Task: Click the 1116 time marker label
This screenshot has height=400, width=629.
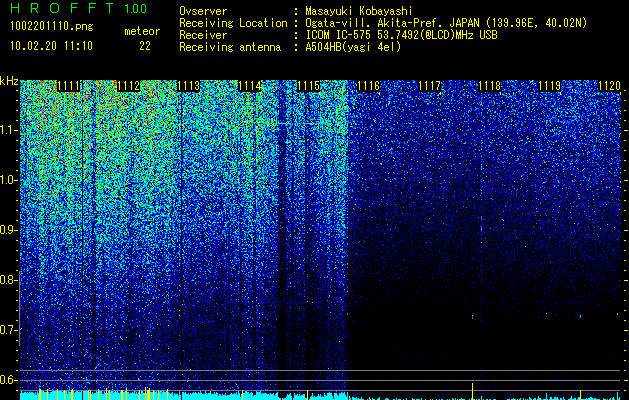Action: click(368, 86)
